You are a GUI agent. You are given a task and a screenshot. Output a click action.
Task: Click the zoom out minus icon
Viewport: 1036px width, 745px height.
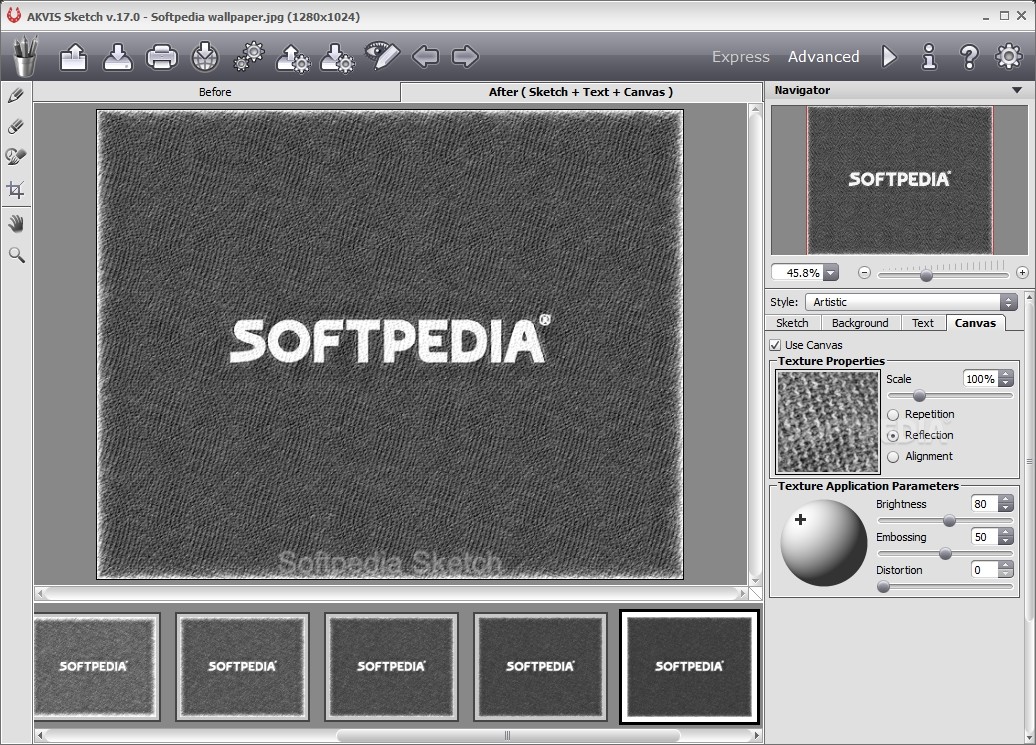pos(864,272)
